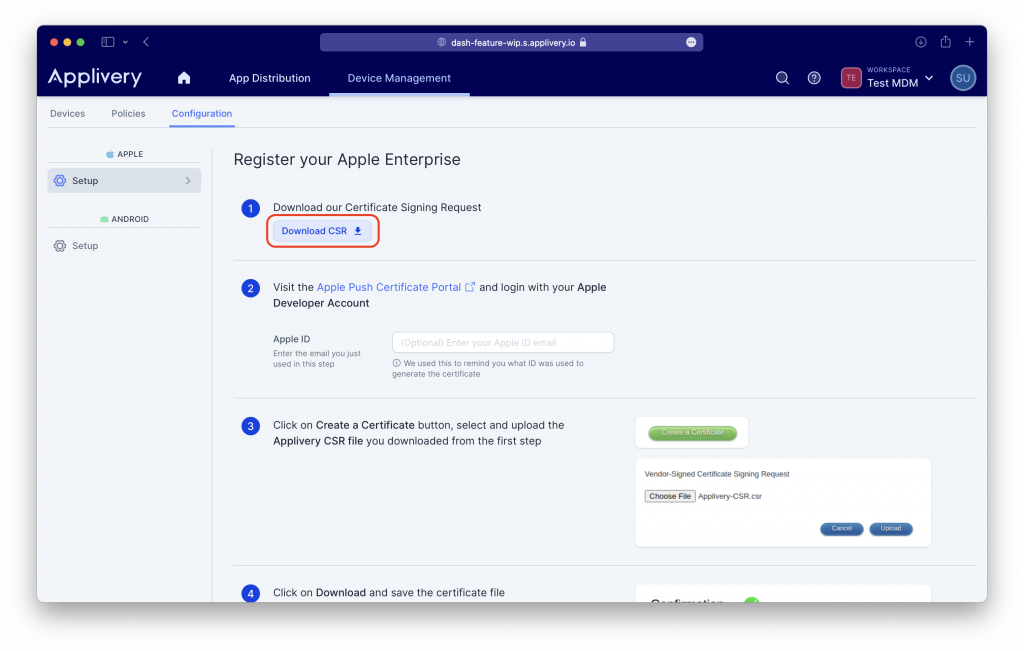This screenshot has height=651, width=1024.
Task: Open the App Distribution tab
Action: click(270, 78)
